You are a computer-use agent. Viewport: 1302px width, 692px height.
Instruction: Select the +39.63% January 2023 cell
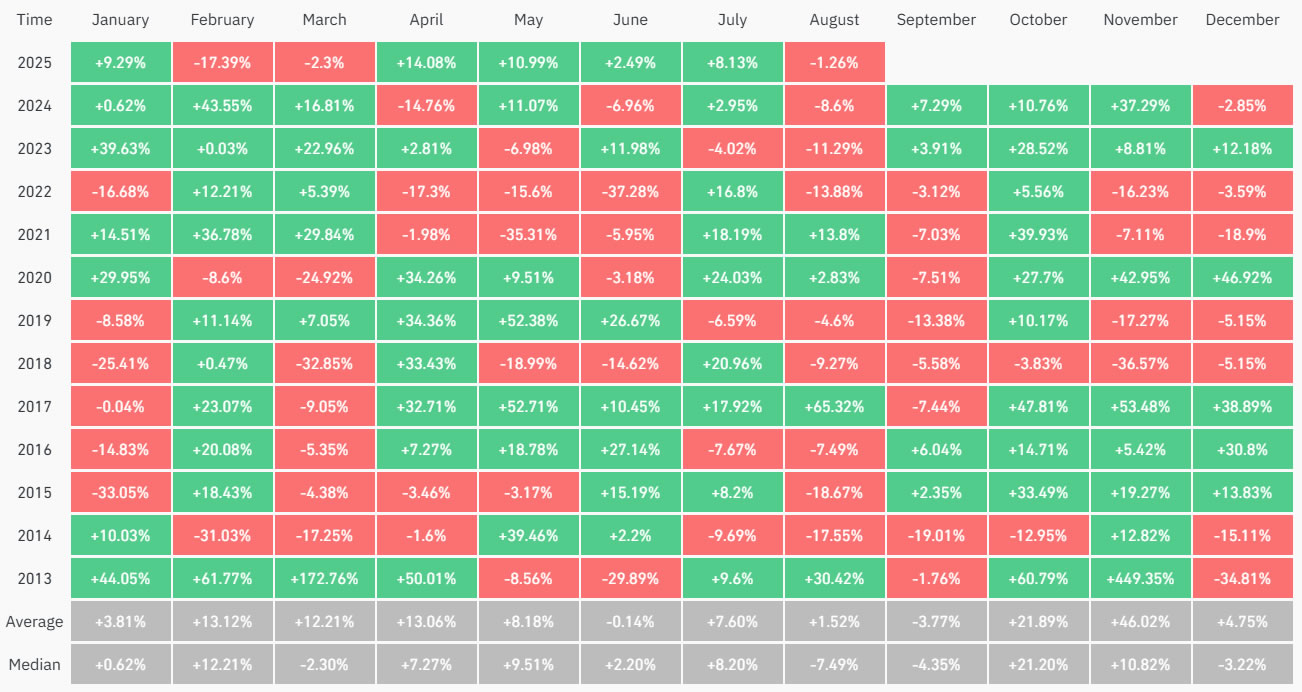(x=120, y=148)
